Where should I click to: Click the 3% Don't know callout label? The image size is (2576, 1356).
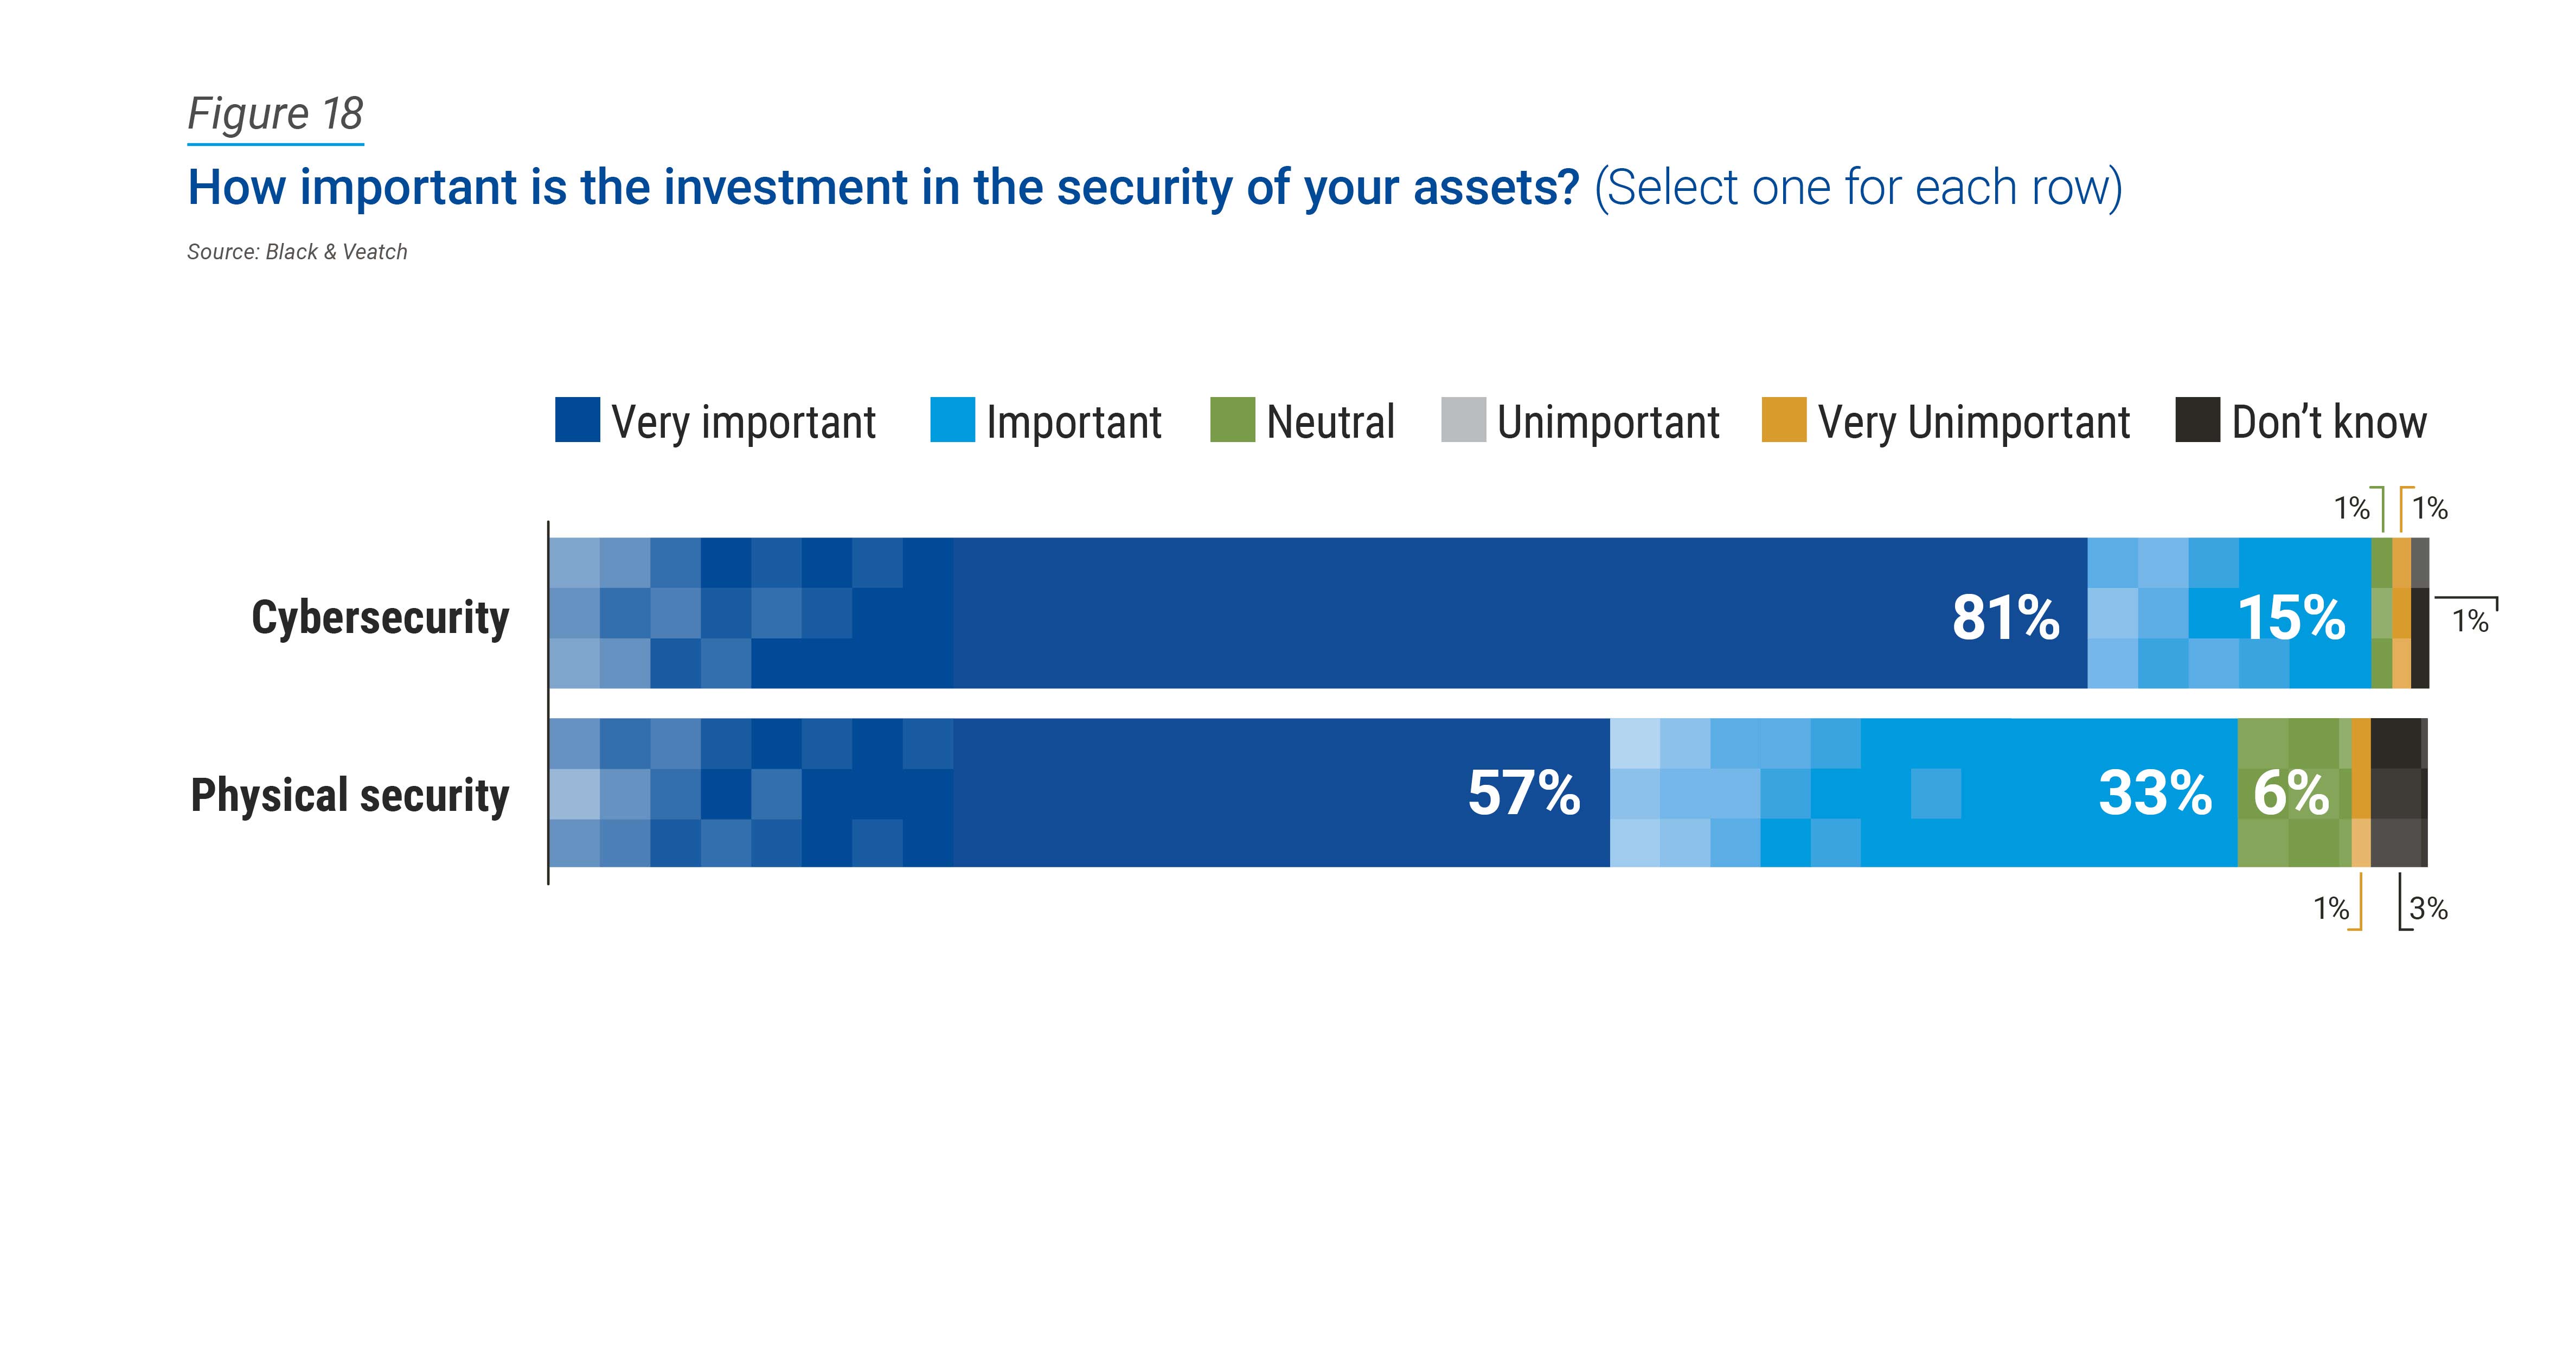(2428, 909)
